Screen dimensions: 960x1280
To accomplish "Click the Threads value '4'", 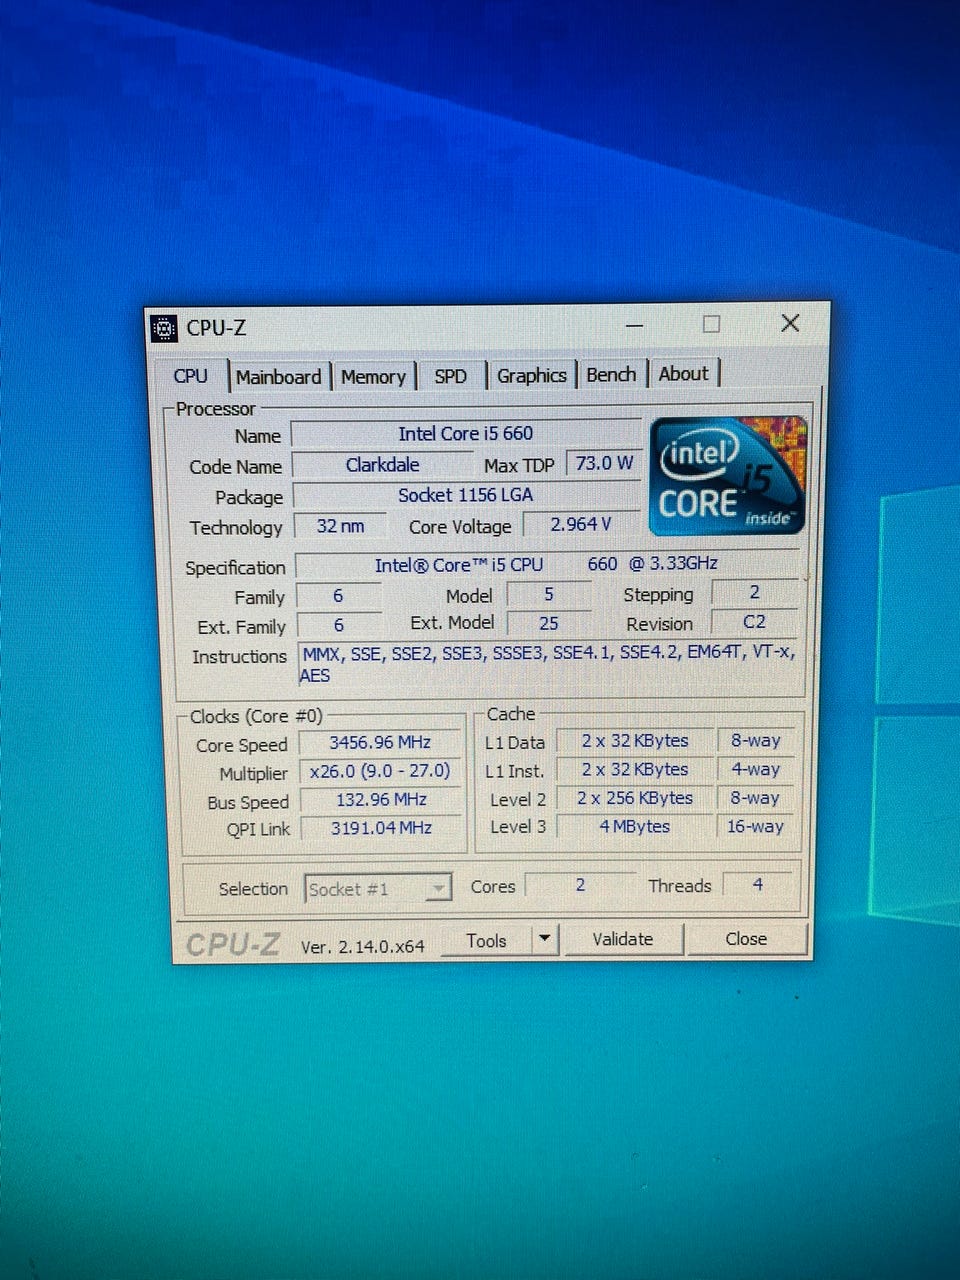I will tap(758, 884).
